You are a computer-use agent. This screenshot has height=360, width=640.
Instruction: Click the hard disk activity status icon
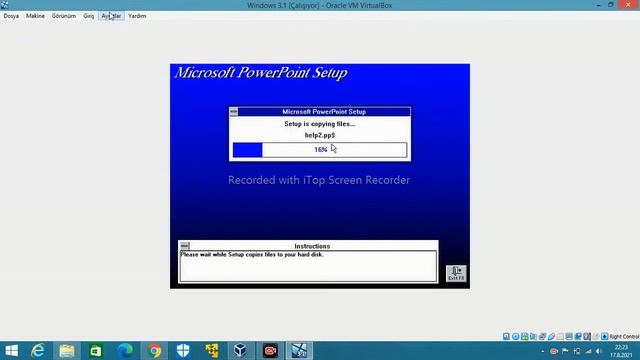click(x=506, y=336)
